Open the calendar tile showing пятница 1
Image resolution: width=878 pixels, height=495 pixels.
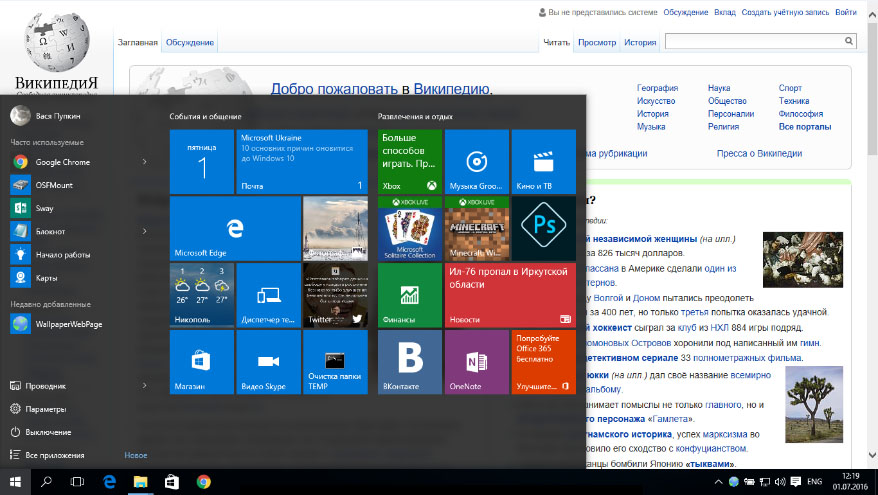click(202, 162)
